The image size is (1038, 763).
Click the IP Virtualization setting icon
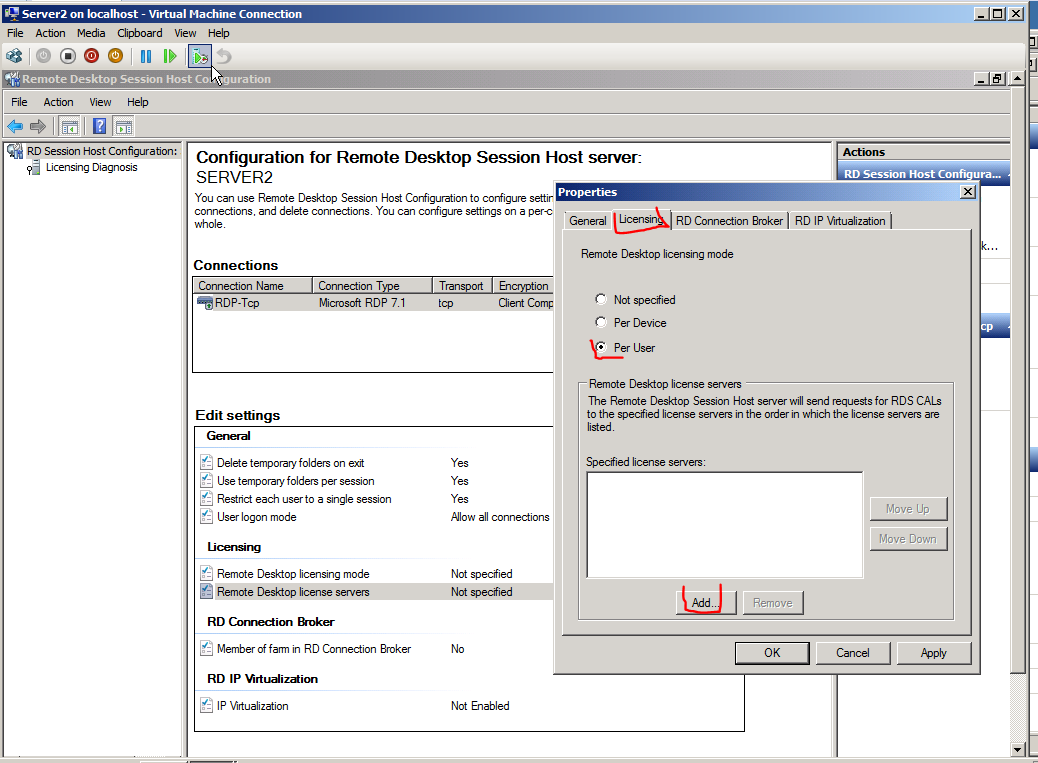[x=207, y=705]
